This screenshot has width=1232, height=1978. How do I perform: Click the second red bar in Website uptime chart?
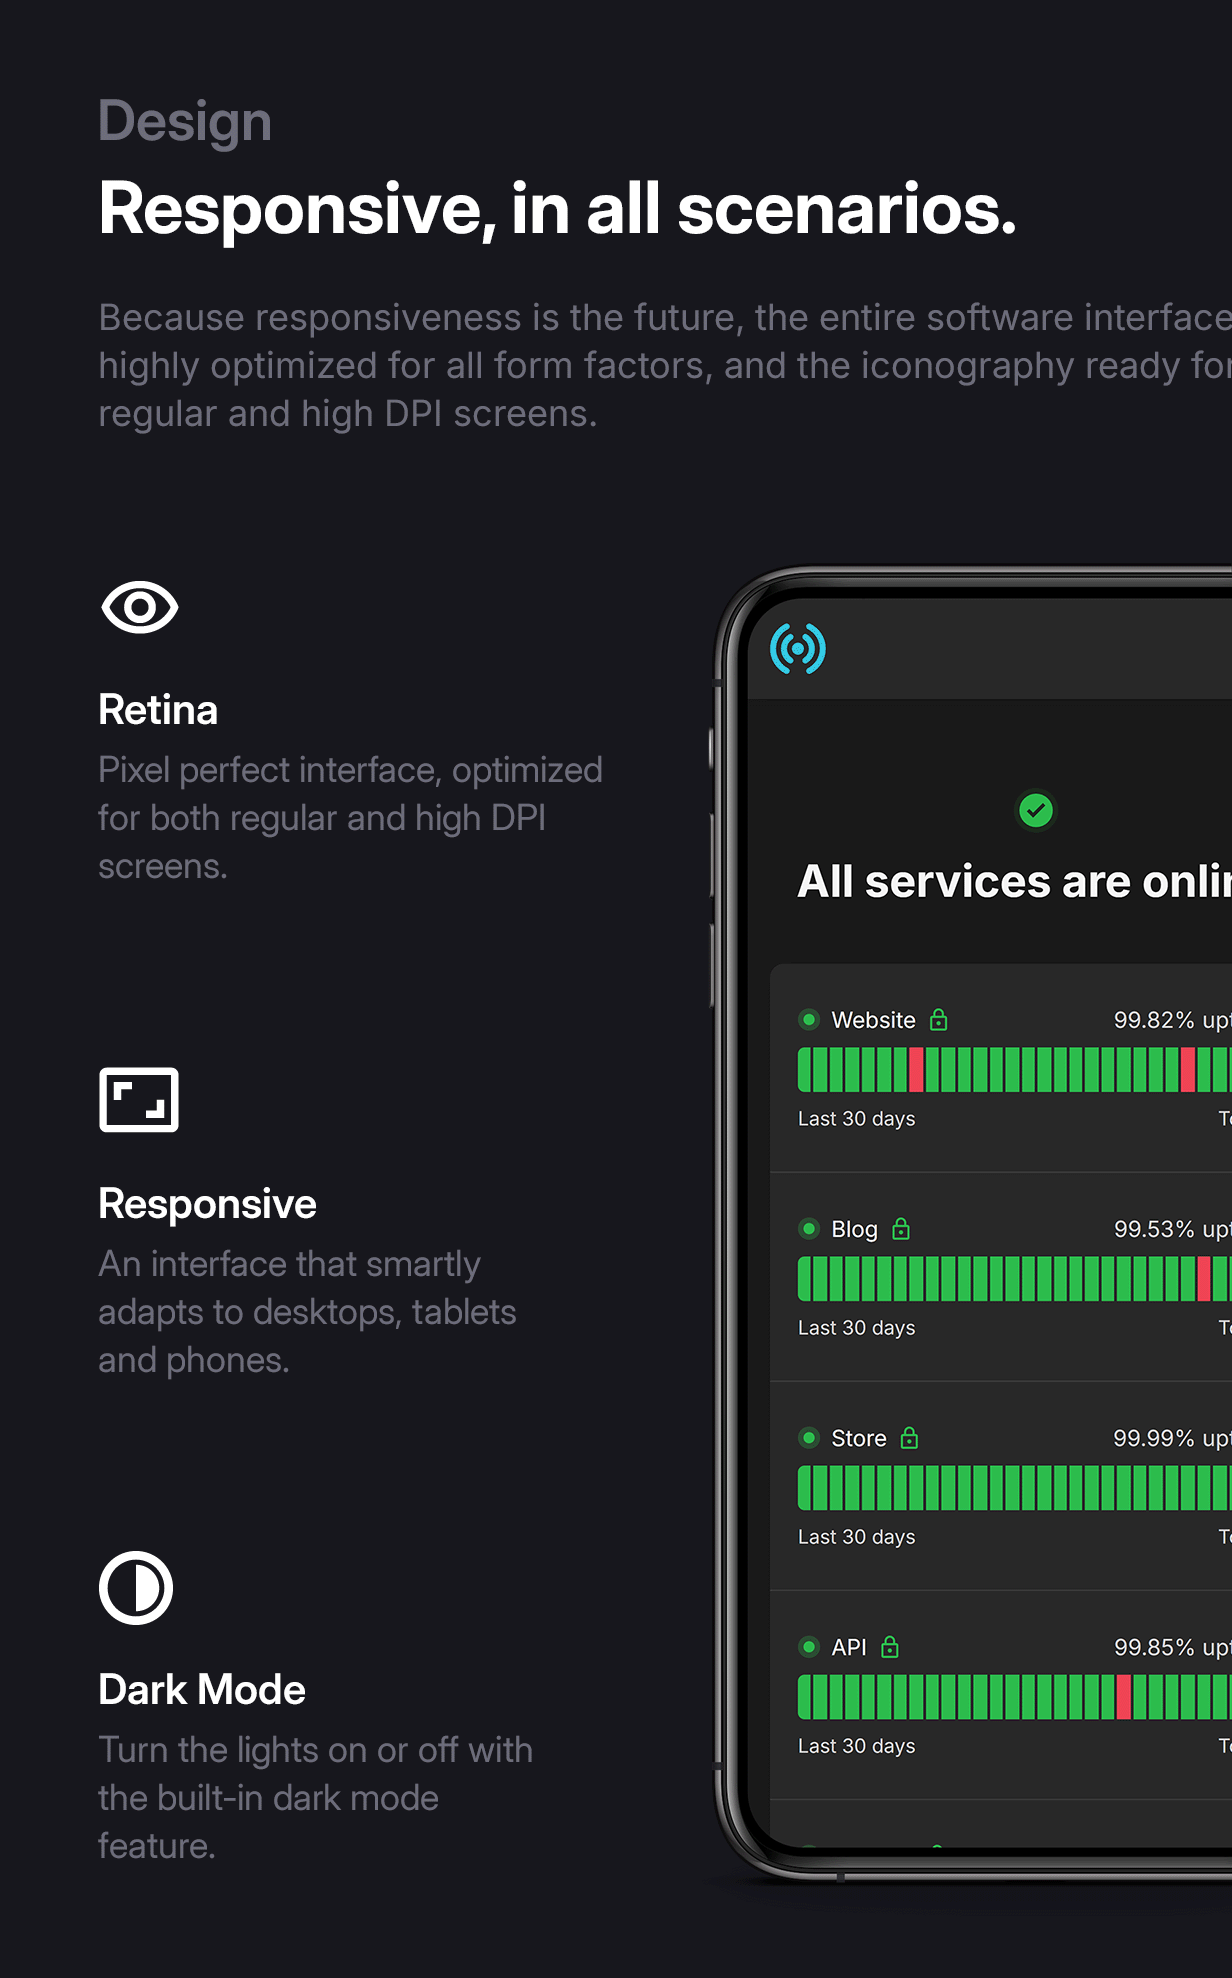(x=1188, y=1069)
